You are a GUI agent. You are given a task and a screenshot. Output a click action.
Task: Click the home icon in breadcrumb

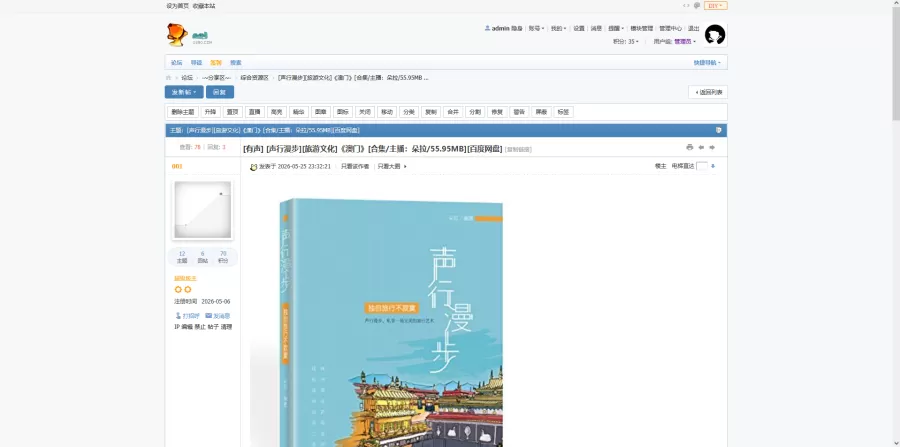pyautogui.click(x=169, y=77)
